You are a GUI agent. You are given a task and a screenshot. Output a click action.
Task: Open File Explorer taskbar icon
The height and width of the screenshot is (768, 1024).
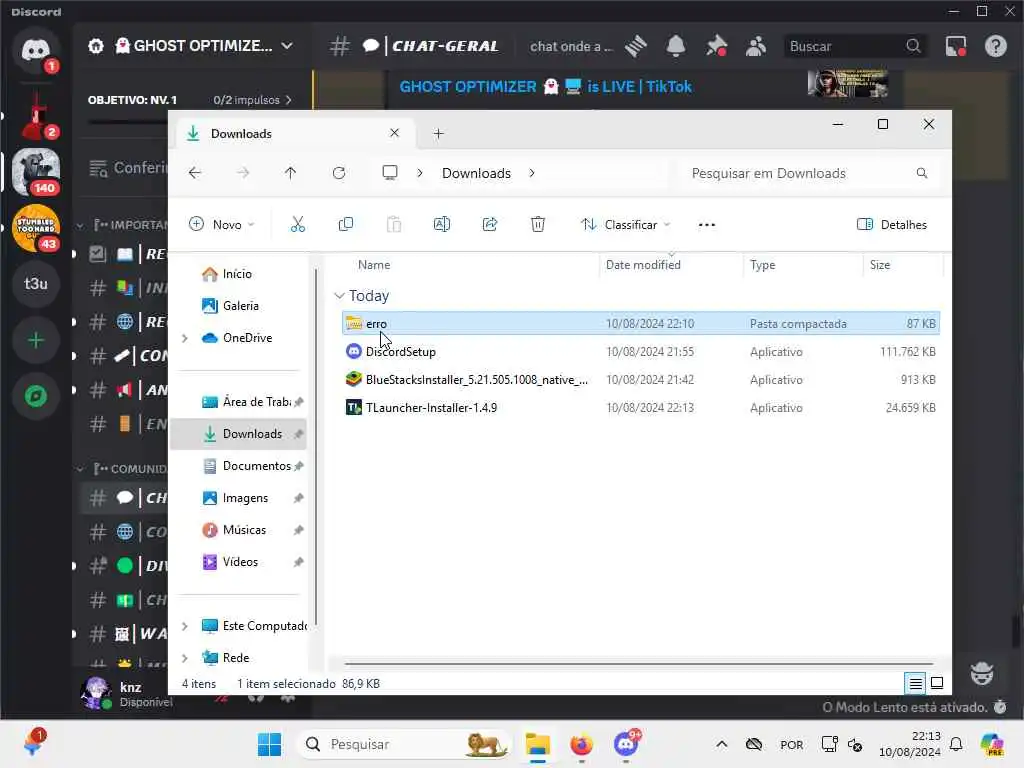click(x=537, y=744)
